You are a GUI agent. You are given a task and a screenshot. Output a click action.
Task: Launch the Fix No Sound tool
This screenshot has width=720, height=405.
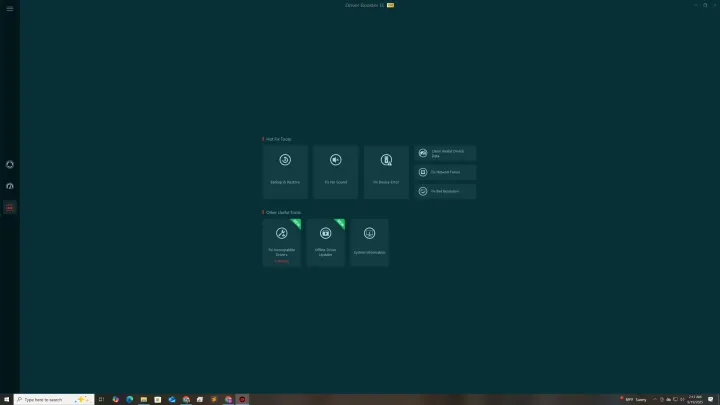(336, 171)
